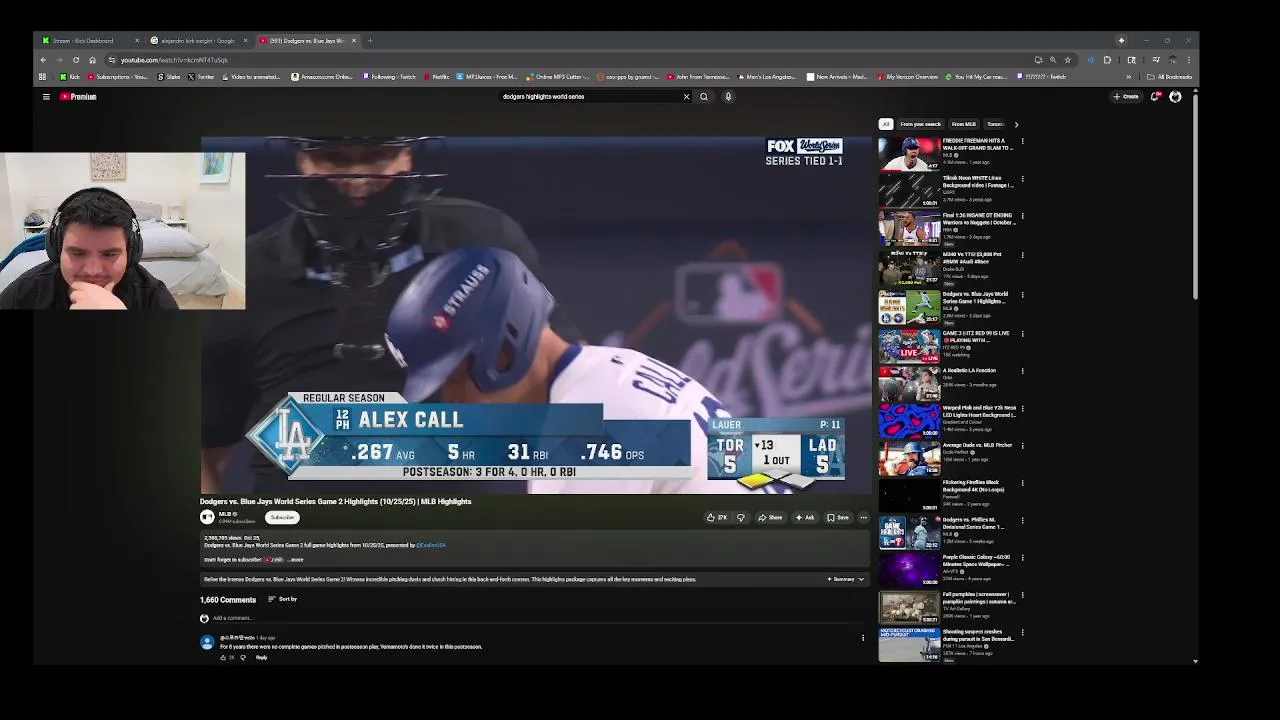Screen dimensions: 1280x720
Task: Play Dodgers vs. Phillies NL Divisional Series video
Action: coord(909,533)
